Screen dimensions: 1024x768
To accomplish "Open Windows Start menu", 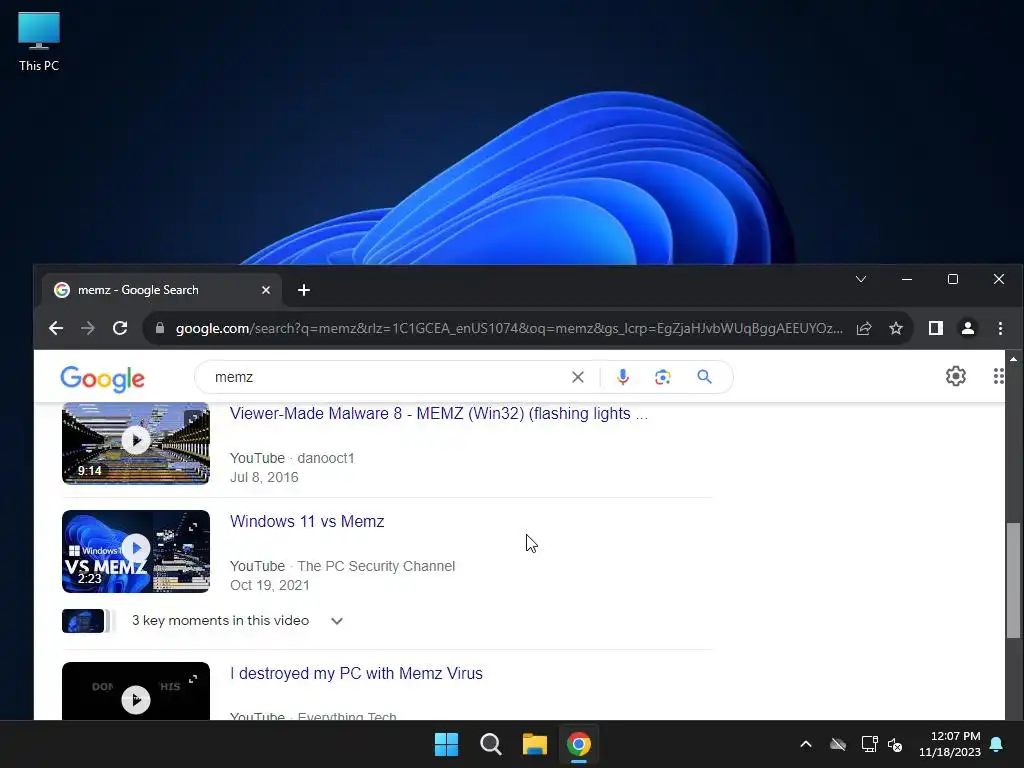I will [x=447, y=744].
